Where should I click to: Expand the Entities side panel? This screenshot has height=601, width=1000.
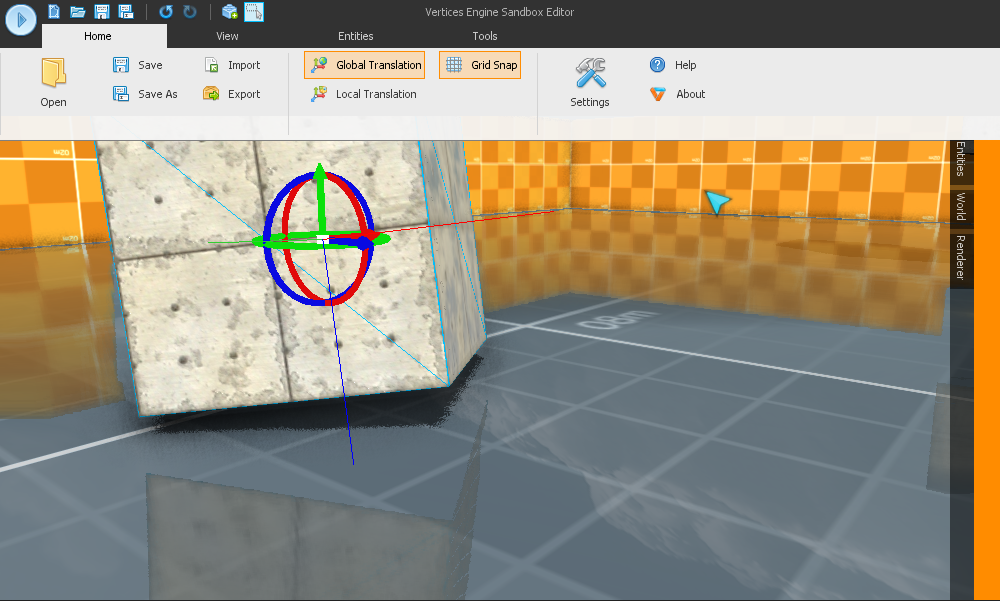pyautogui.click(x=961, y=160)
